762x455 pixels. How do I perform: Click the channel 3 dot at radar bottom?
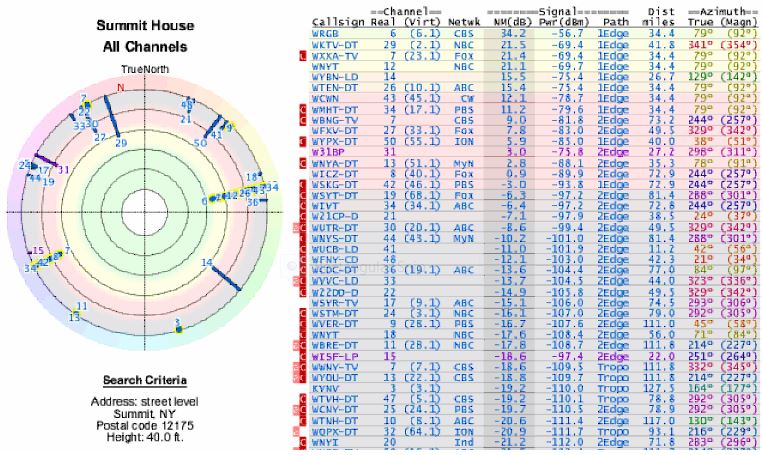(x=177, y=325)
